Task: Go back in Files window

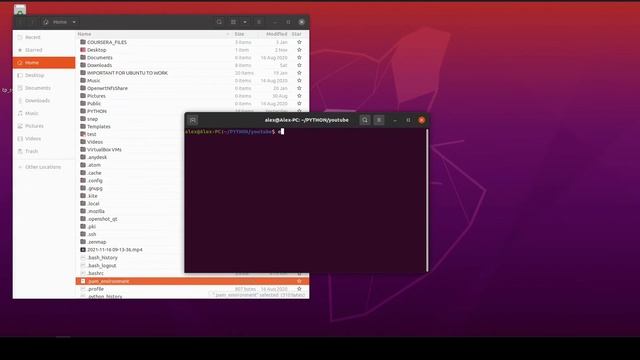Action: click(21, 22)
